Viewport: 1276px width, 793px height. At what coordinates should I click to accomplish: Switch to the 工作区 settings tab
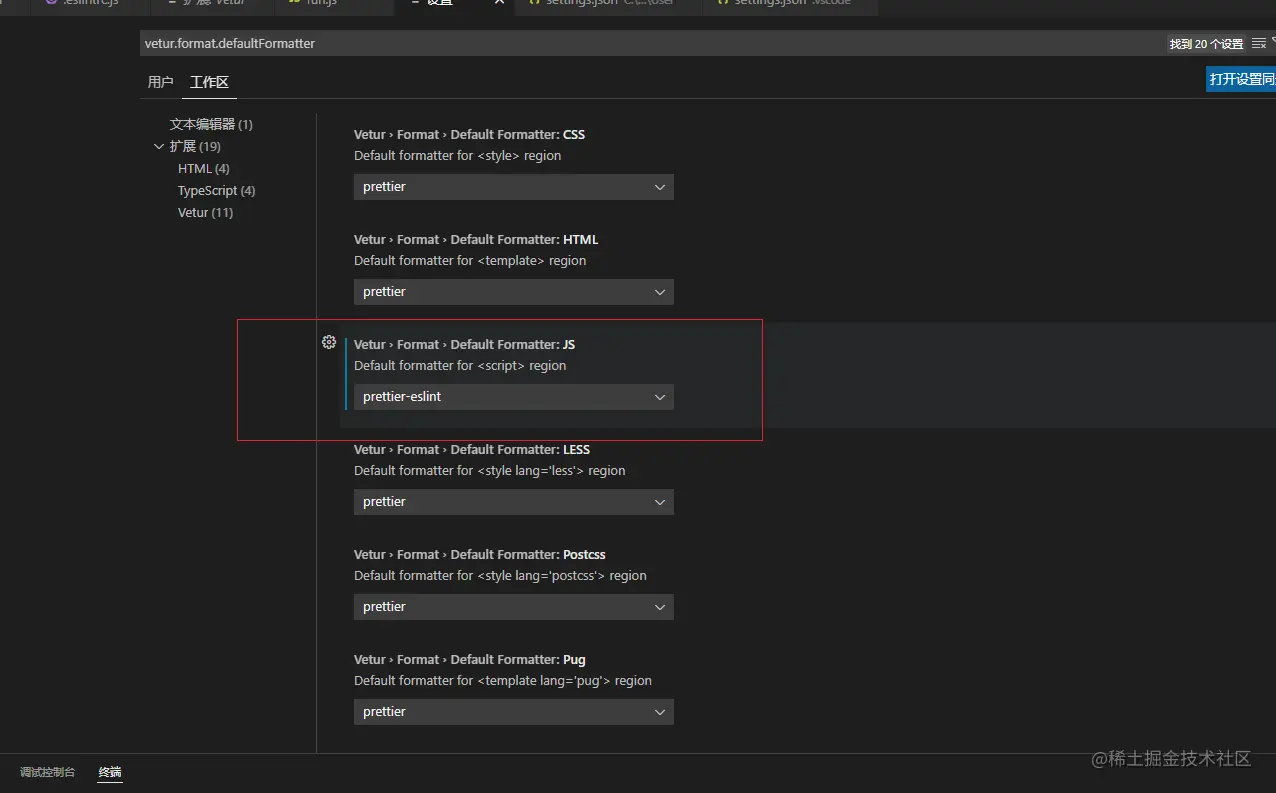pyautogui.click(x=210, y=82)
